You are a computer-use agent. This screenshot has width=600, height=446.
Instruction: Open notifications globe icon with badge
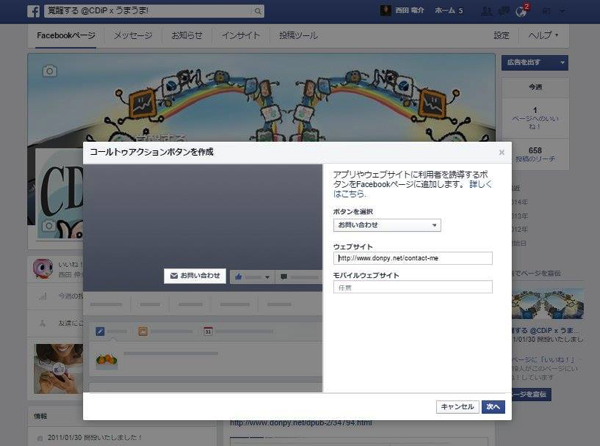point(521,11)
